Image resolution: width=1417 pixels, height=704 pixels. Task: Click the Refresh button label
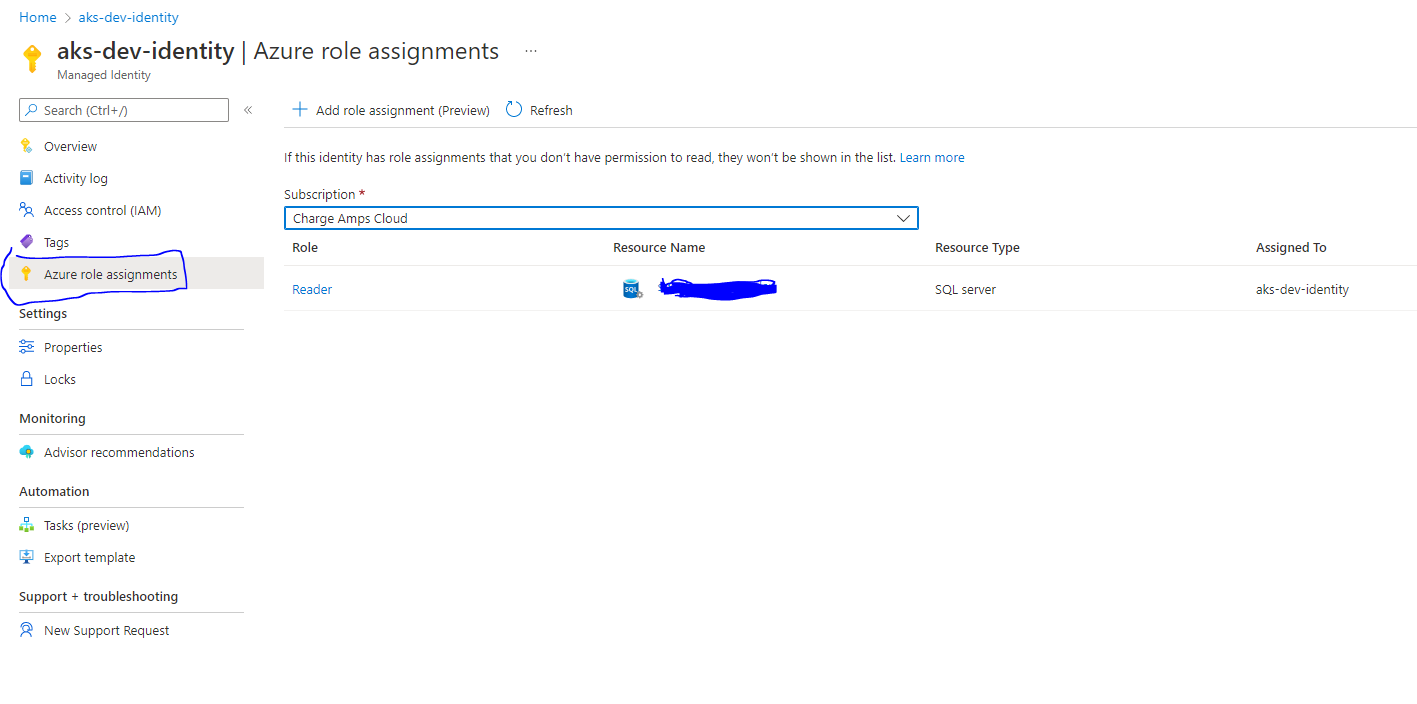[x=551, y=110]
